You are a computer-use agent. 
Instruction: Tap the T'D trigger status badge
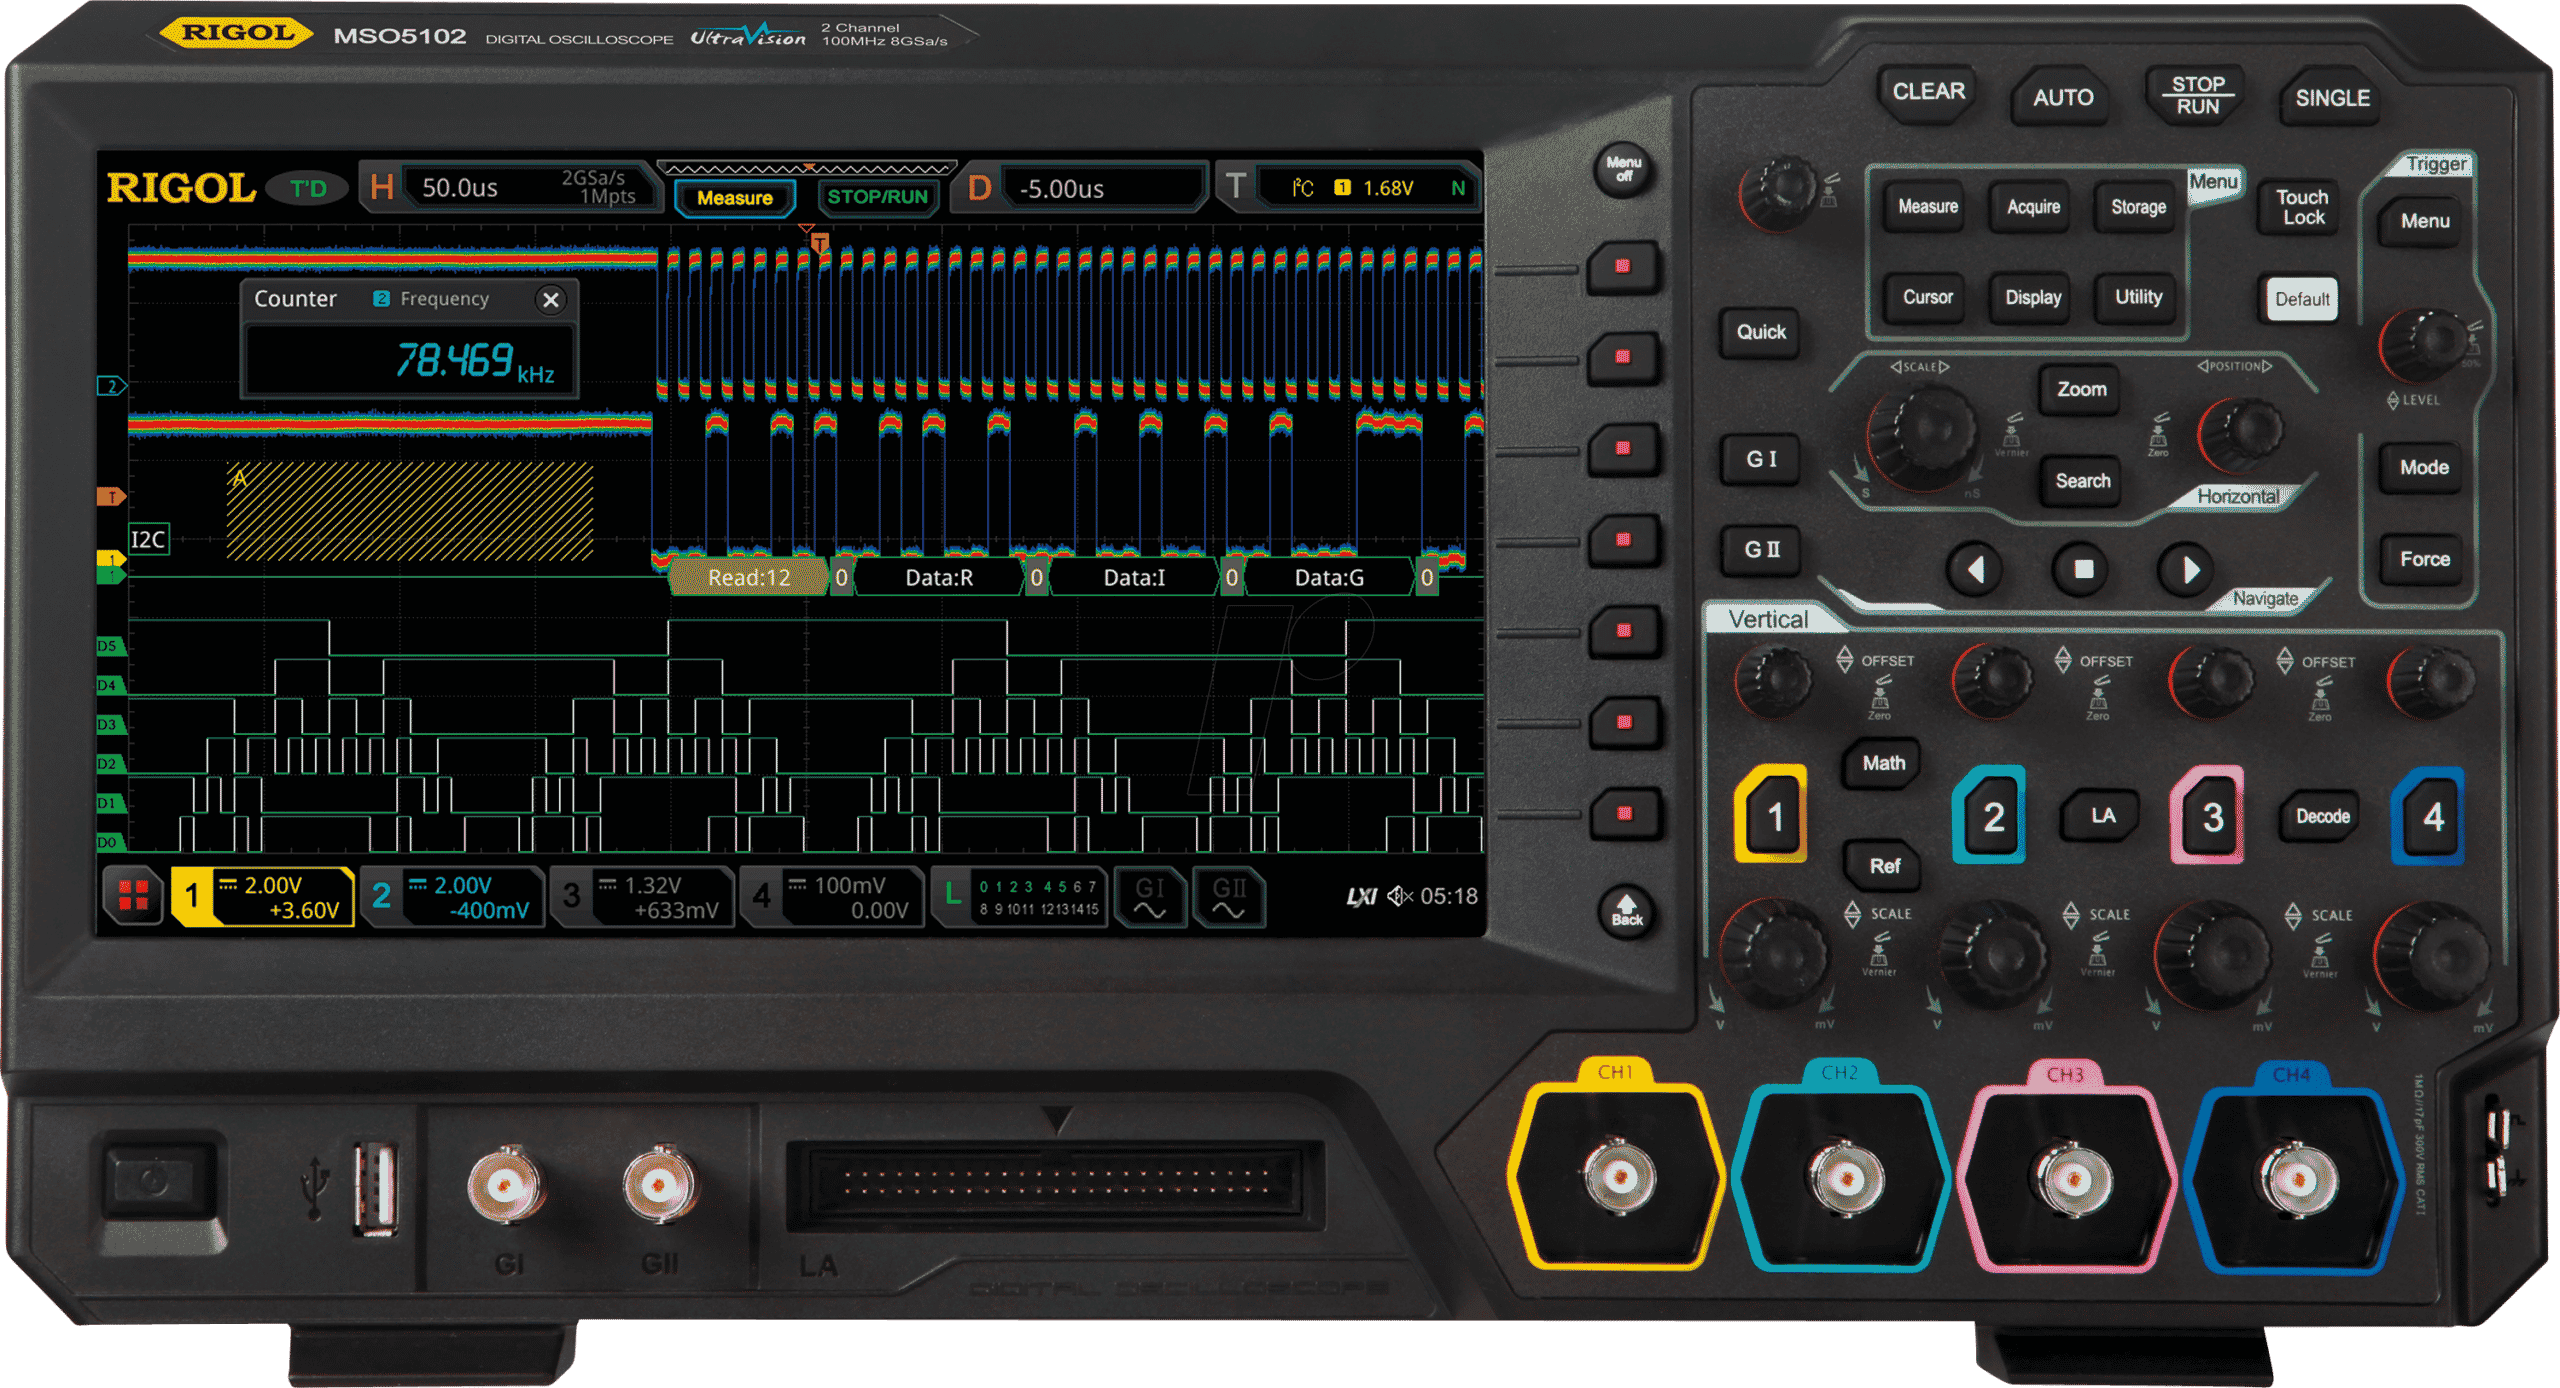[308, 188]
